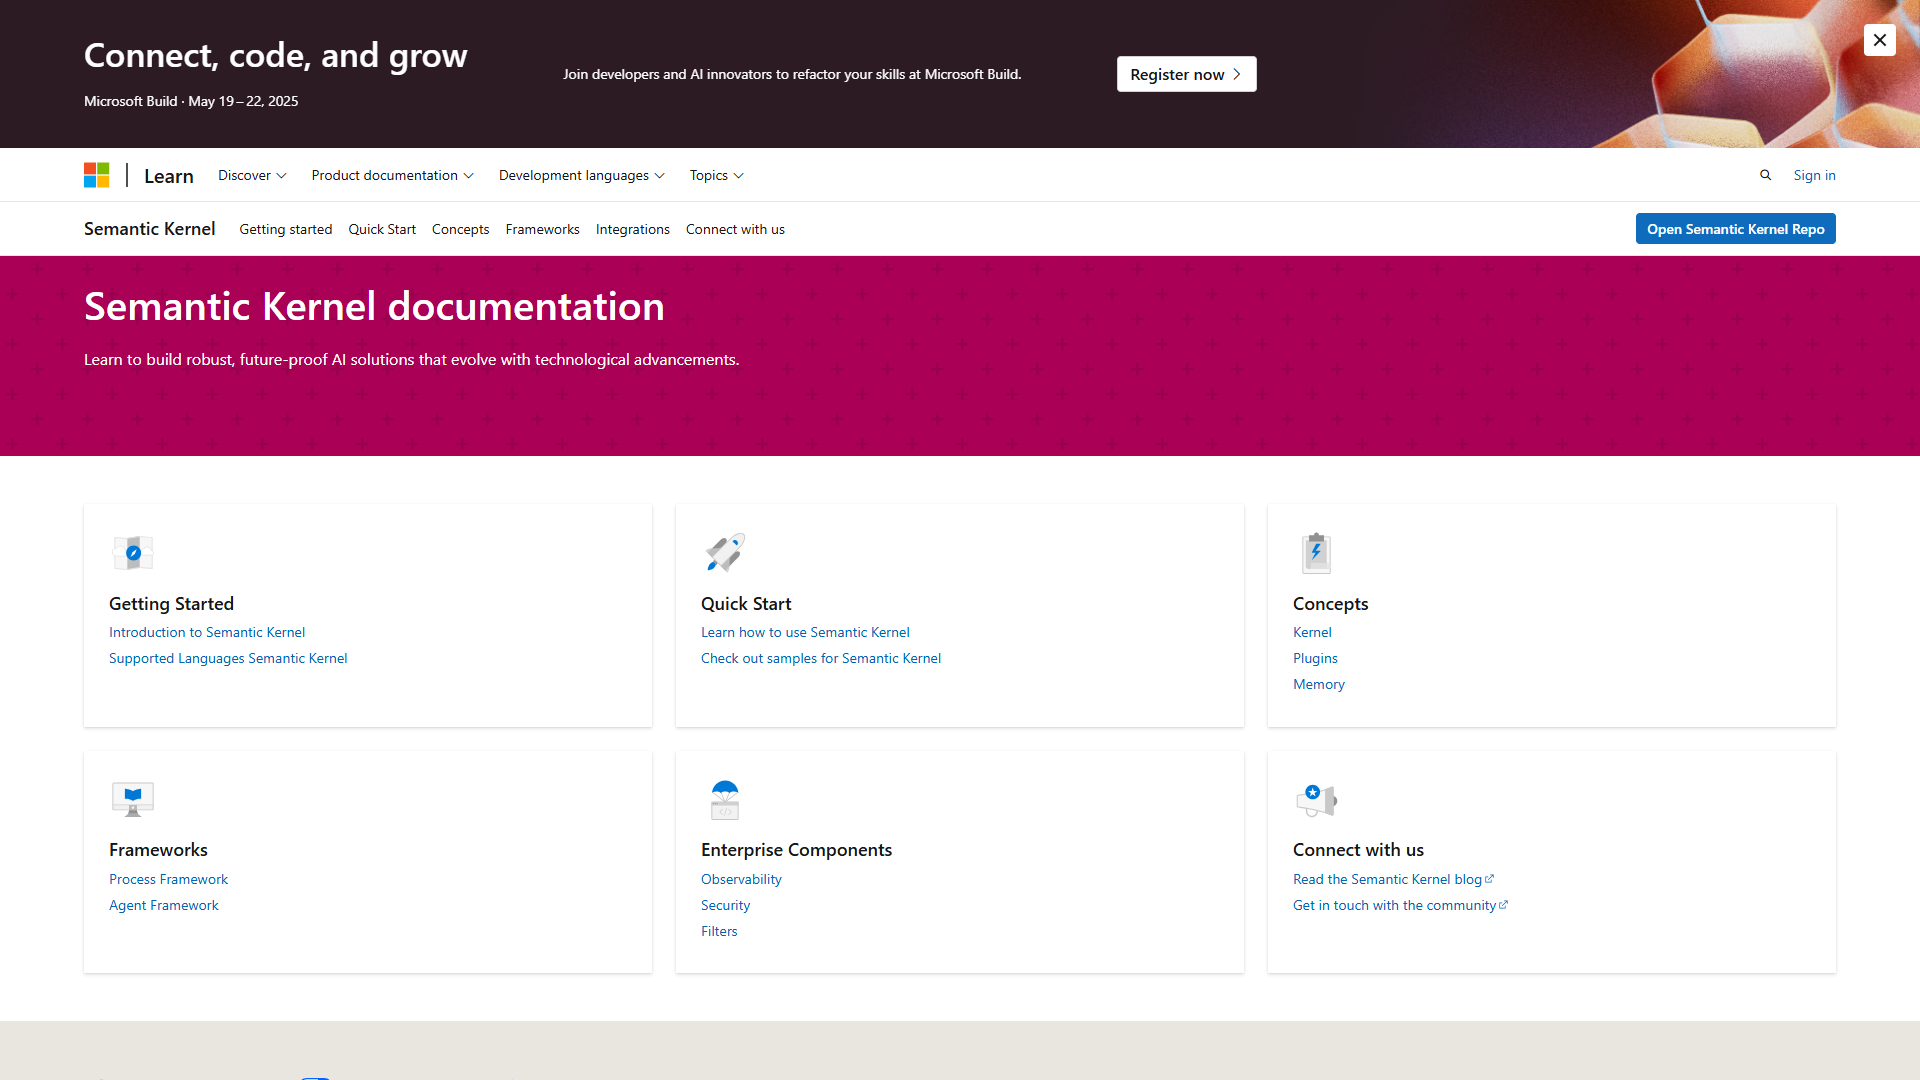Click the Semantic Kernel documentation title
Screen dimensions: 1920x1080
click(x=374, y=306)
